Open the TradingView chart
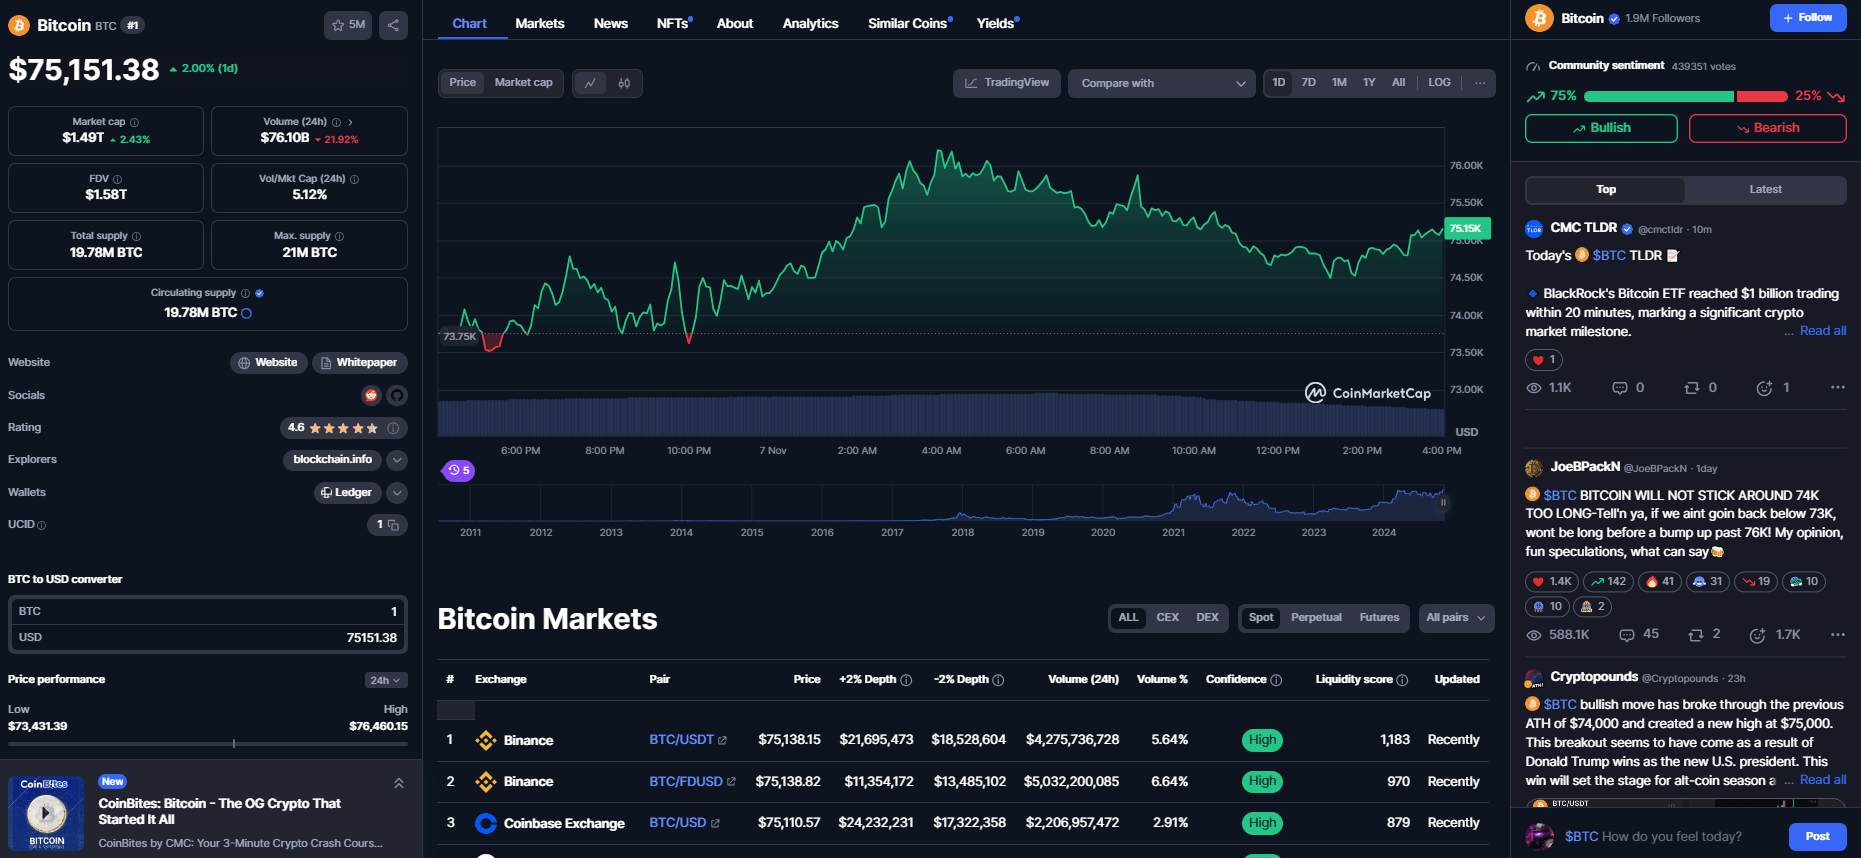1861x858 pixels. click(x=1007, y=83)
